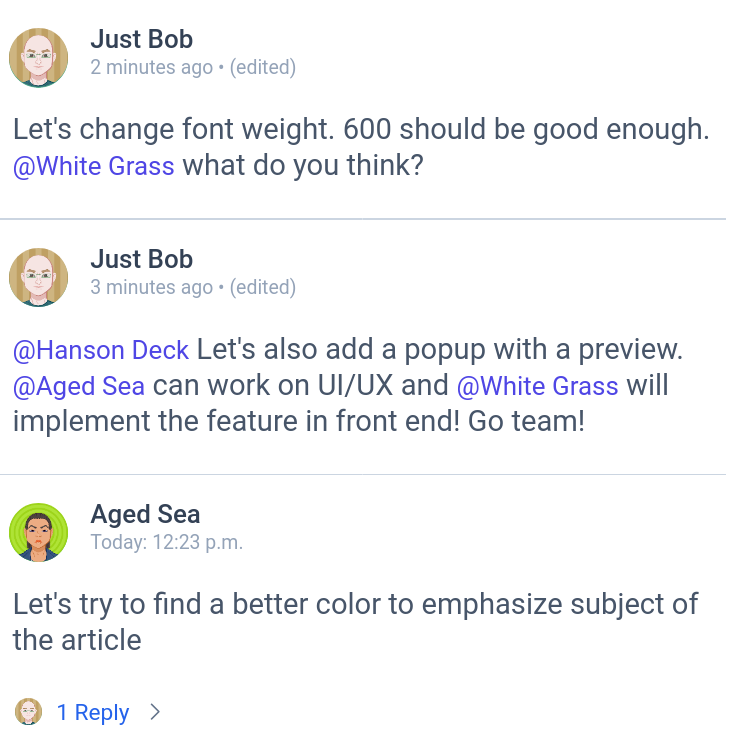Open the Aged Sea author name
This screenshot has height=747, width=736.
pyautogui.click(x=145, y=514)
